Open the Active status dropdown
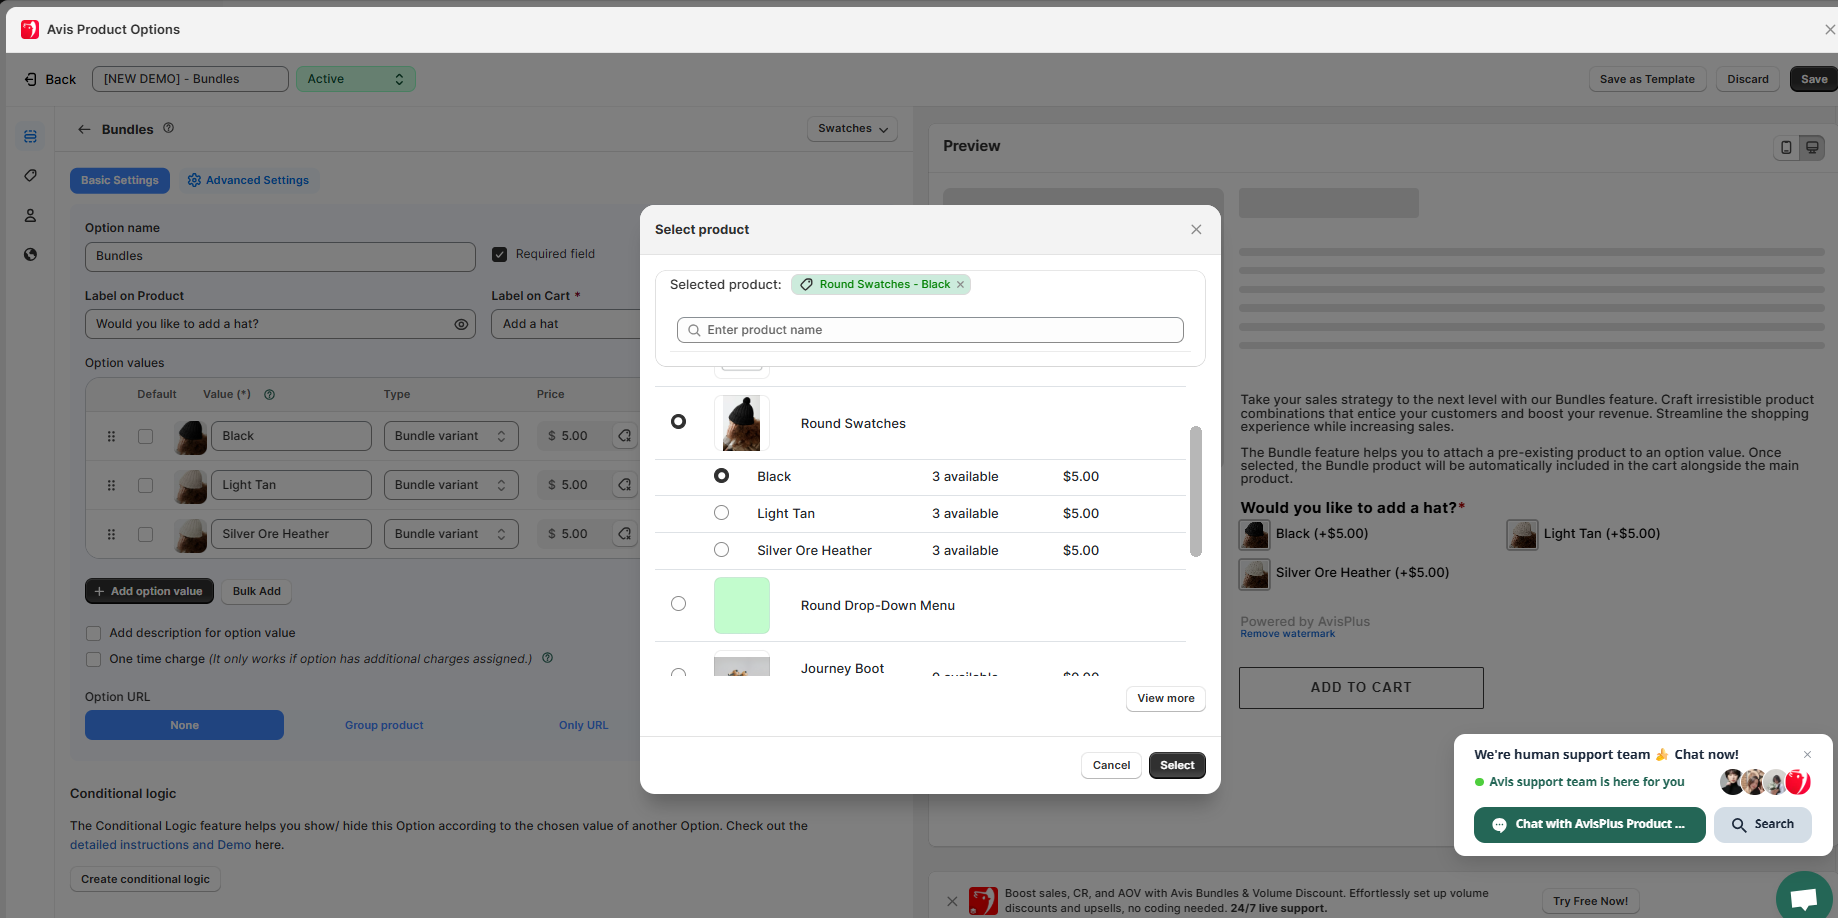 point(355,79)
